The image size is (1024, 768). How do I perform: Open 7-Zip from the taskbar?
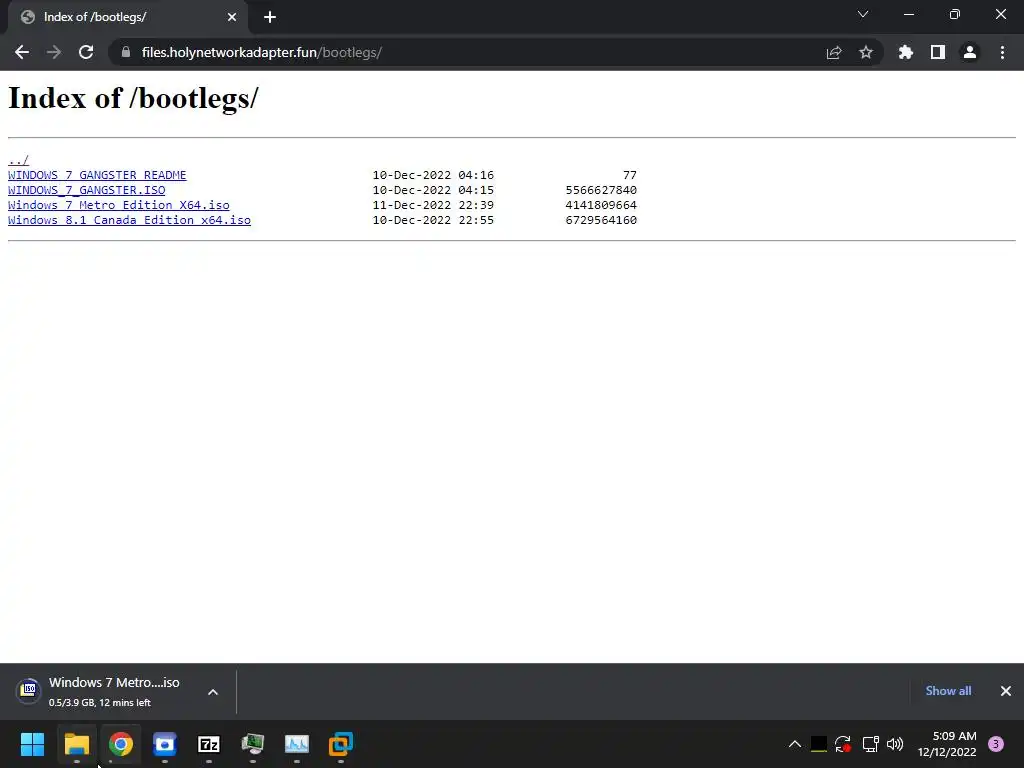tap(209, 744)
